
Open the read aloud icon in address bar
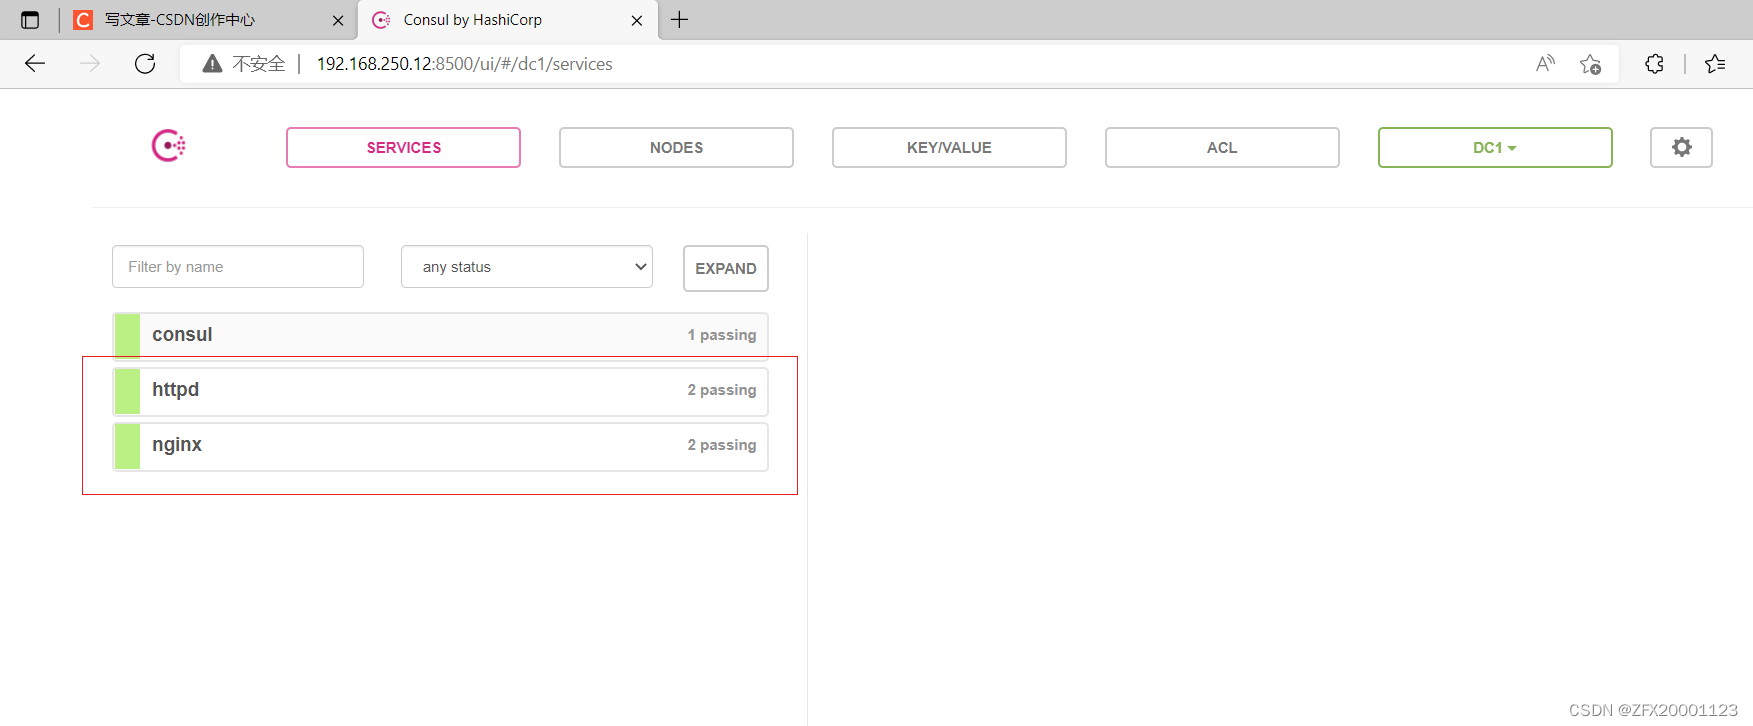coord(1545,64)
